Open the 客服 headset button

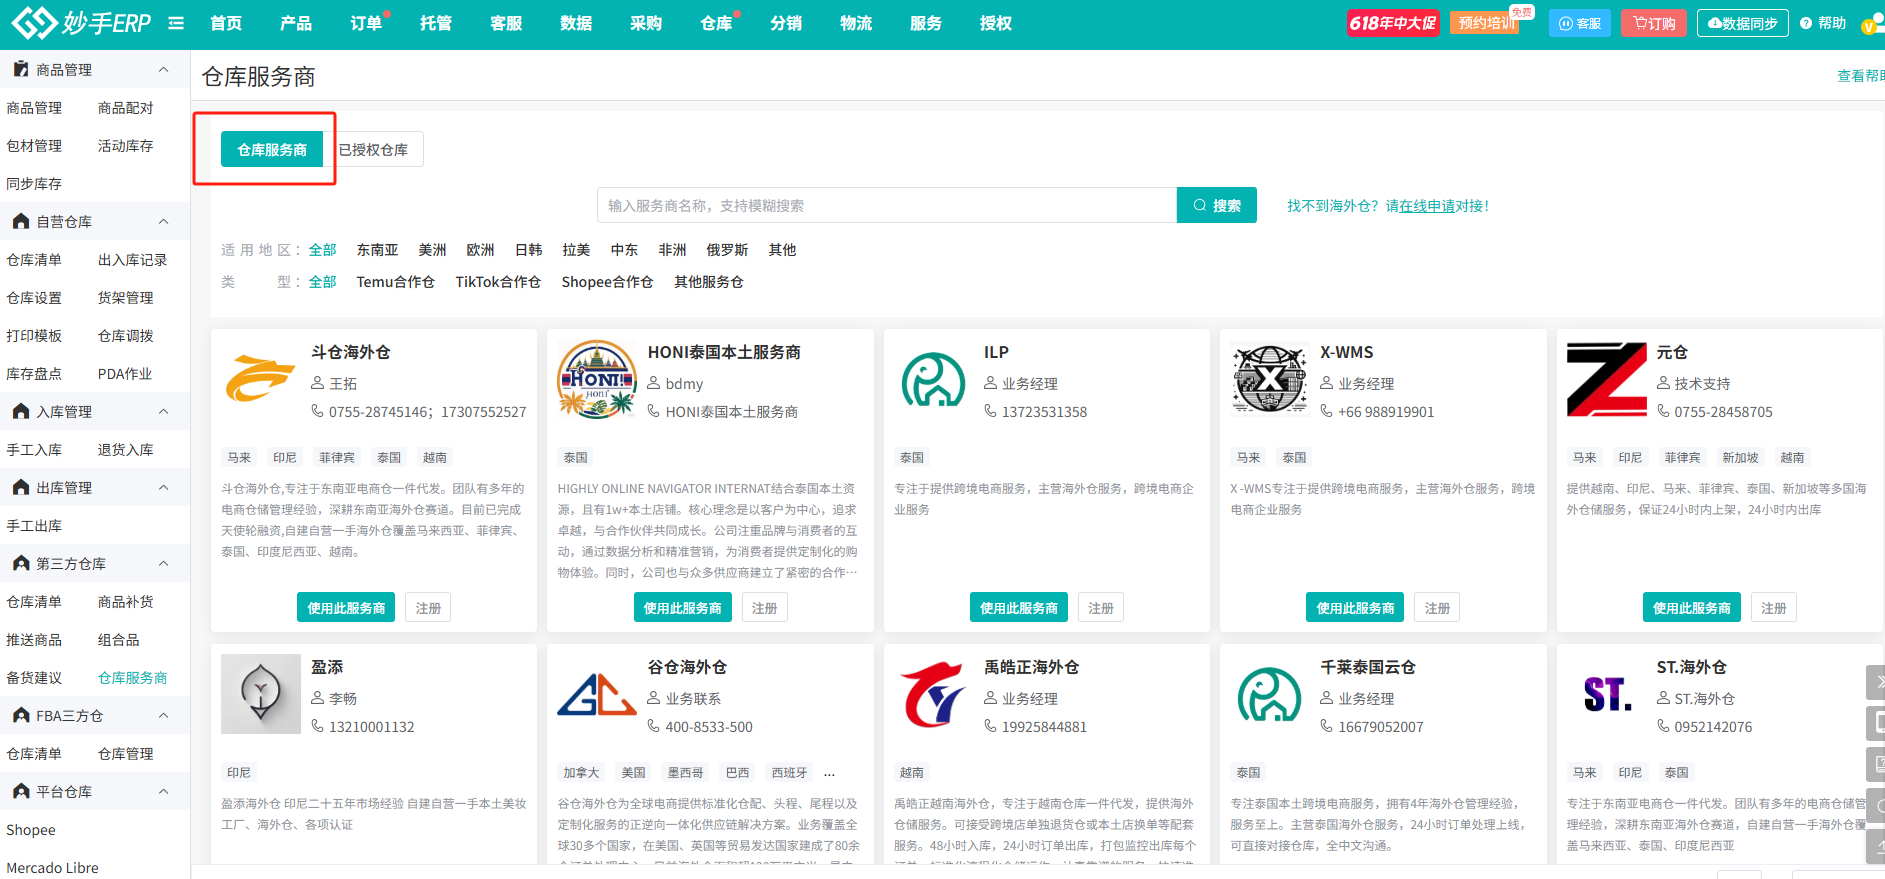pos(1580,23)
